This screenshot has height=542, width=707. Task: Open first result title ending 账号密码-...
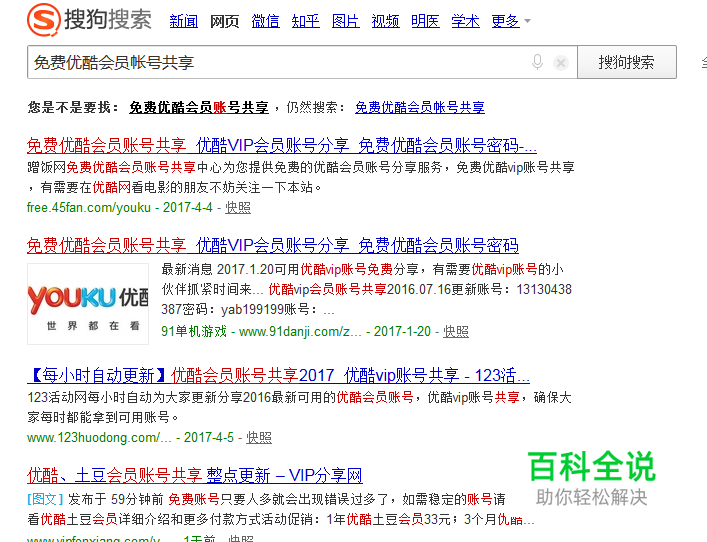pyautogui.click(x=281, y=145)
